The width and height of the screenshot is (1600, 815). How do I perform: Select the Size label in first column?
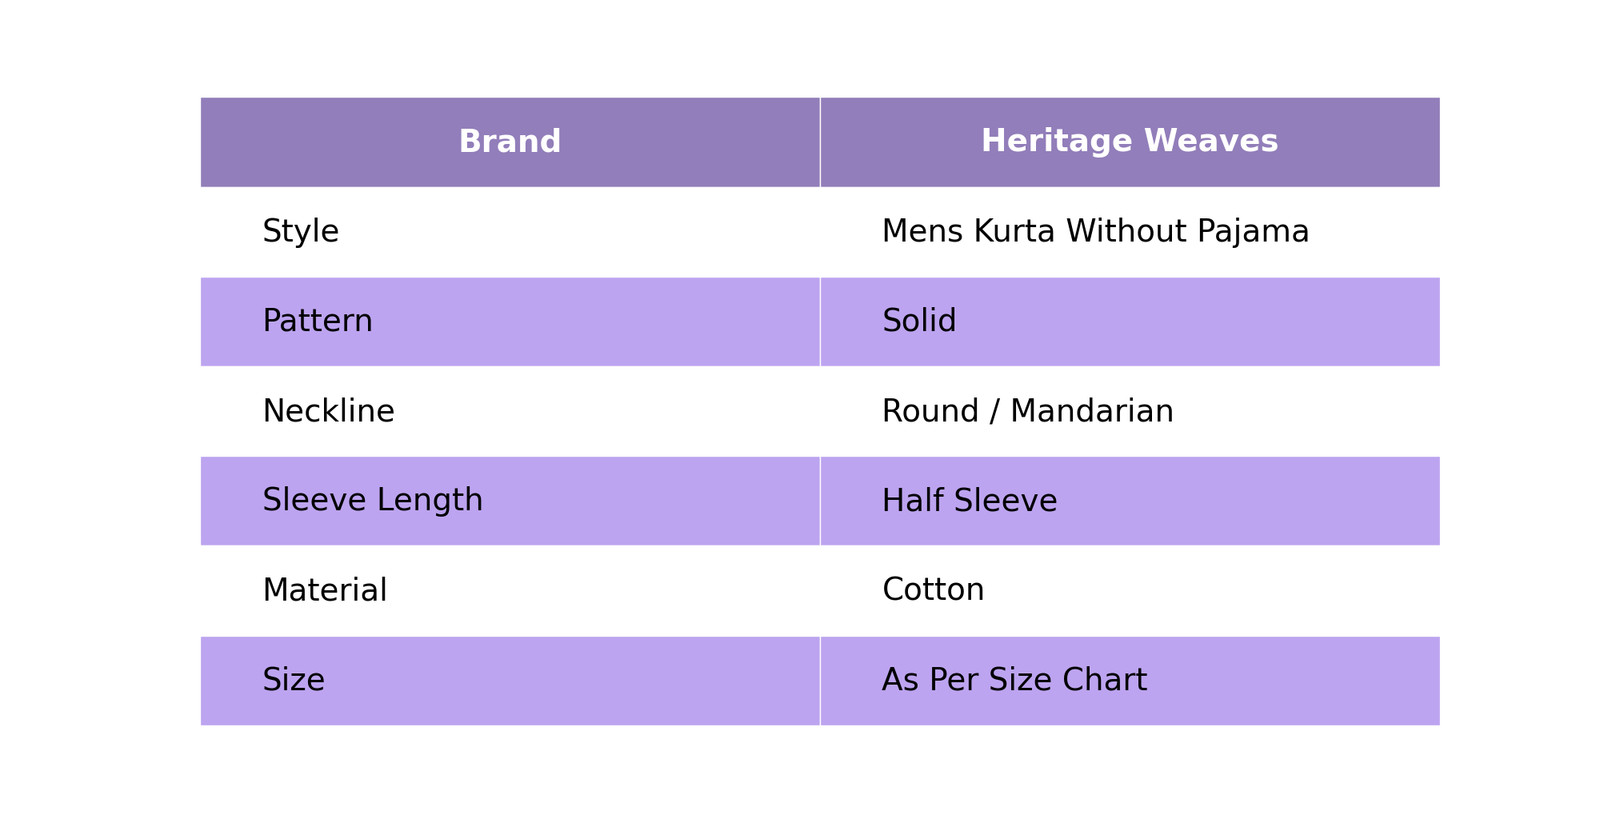293,681
